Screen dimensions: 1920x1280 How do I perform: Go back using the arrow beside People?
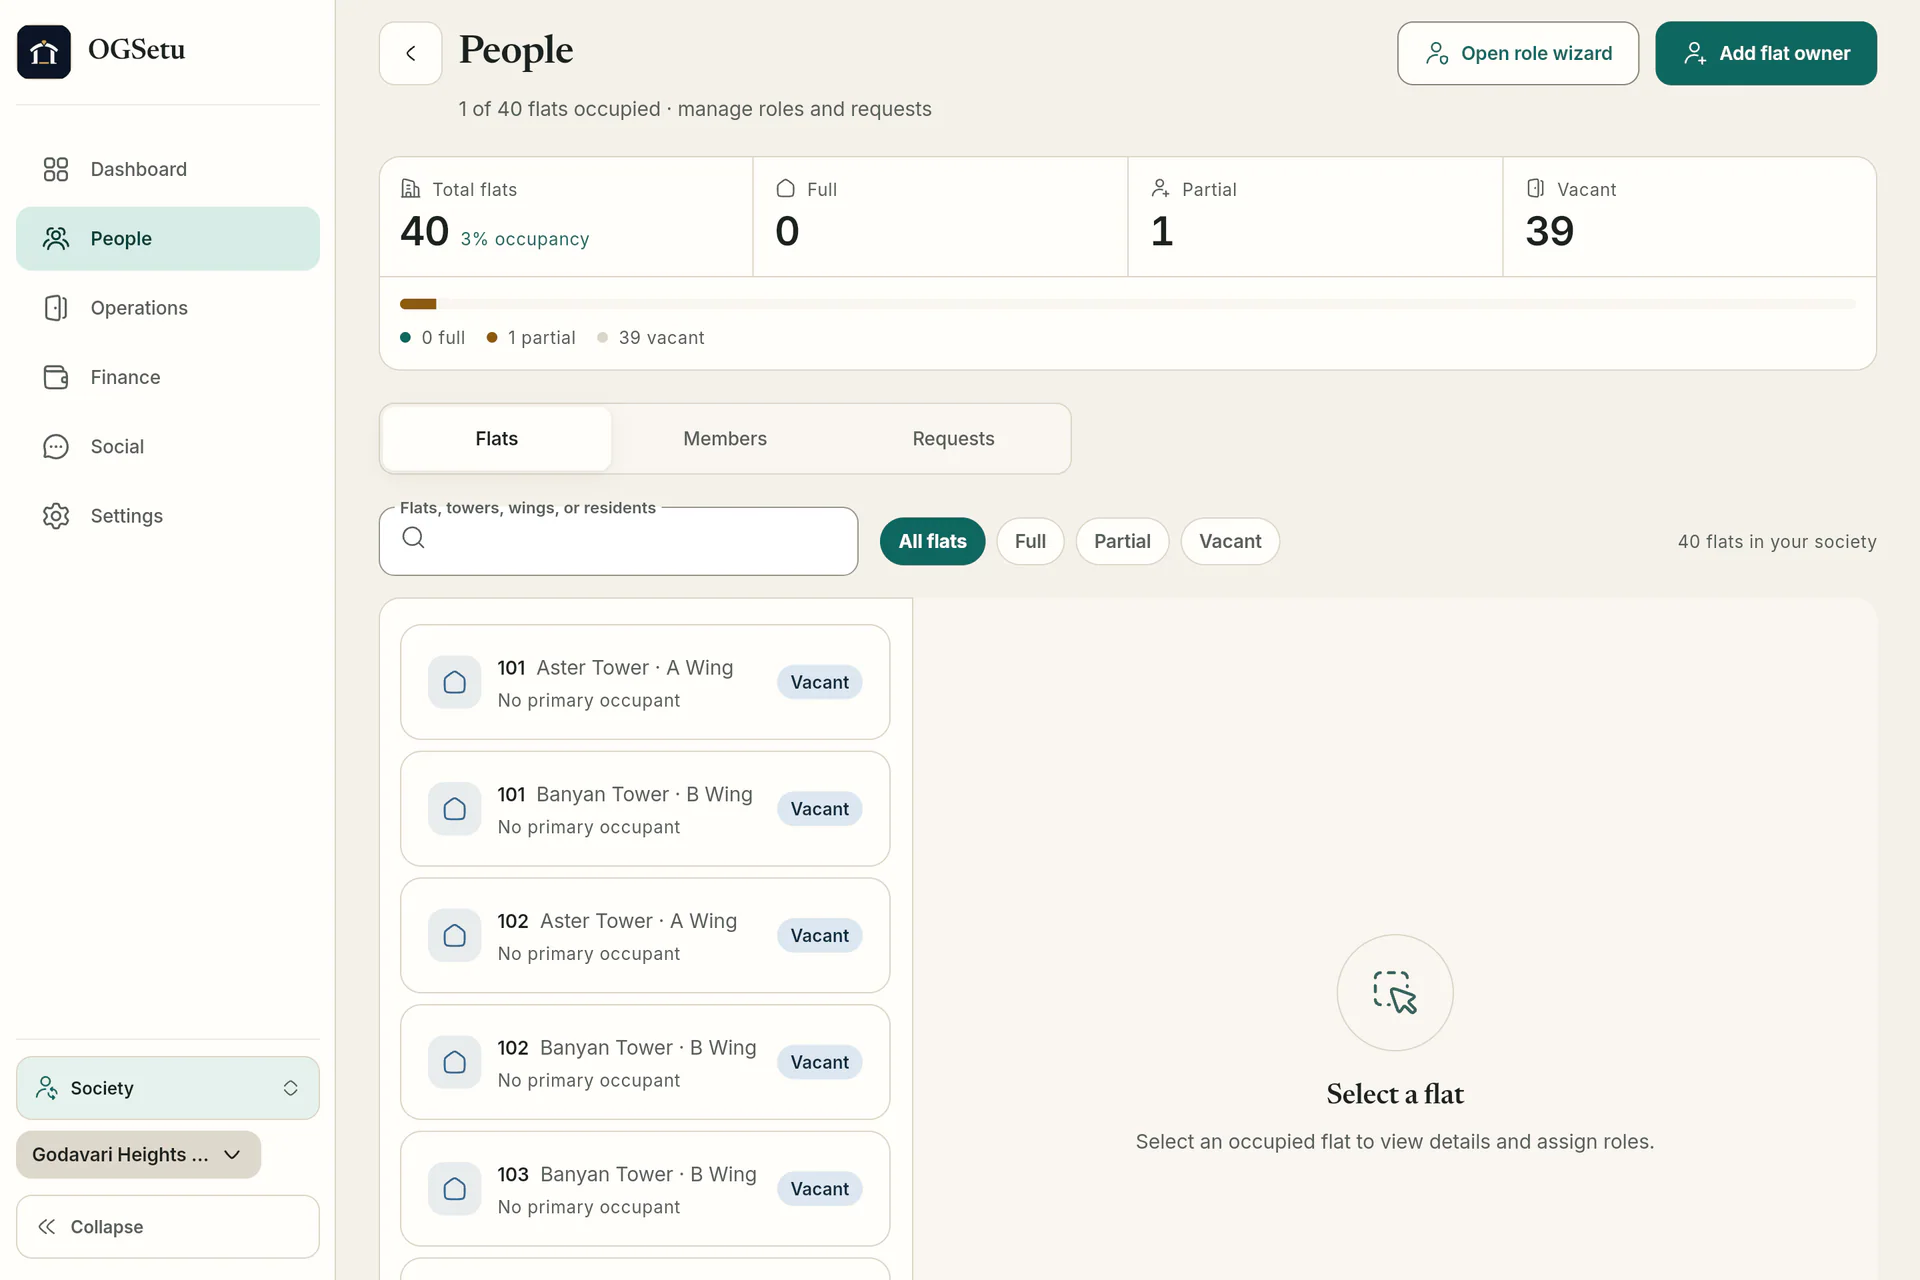(410, 53)
